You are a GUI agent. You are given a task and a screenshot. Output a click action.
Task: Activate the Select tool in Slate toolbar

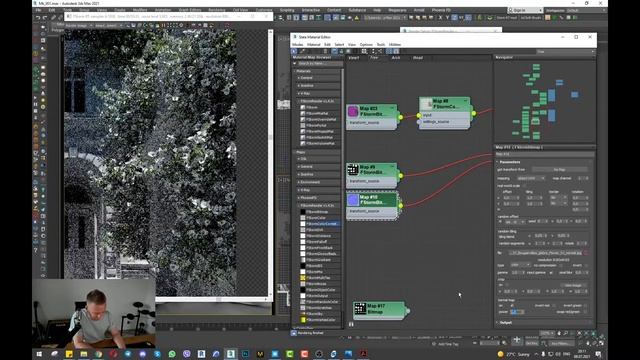pos(294,51)
